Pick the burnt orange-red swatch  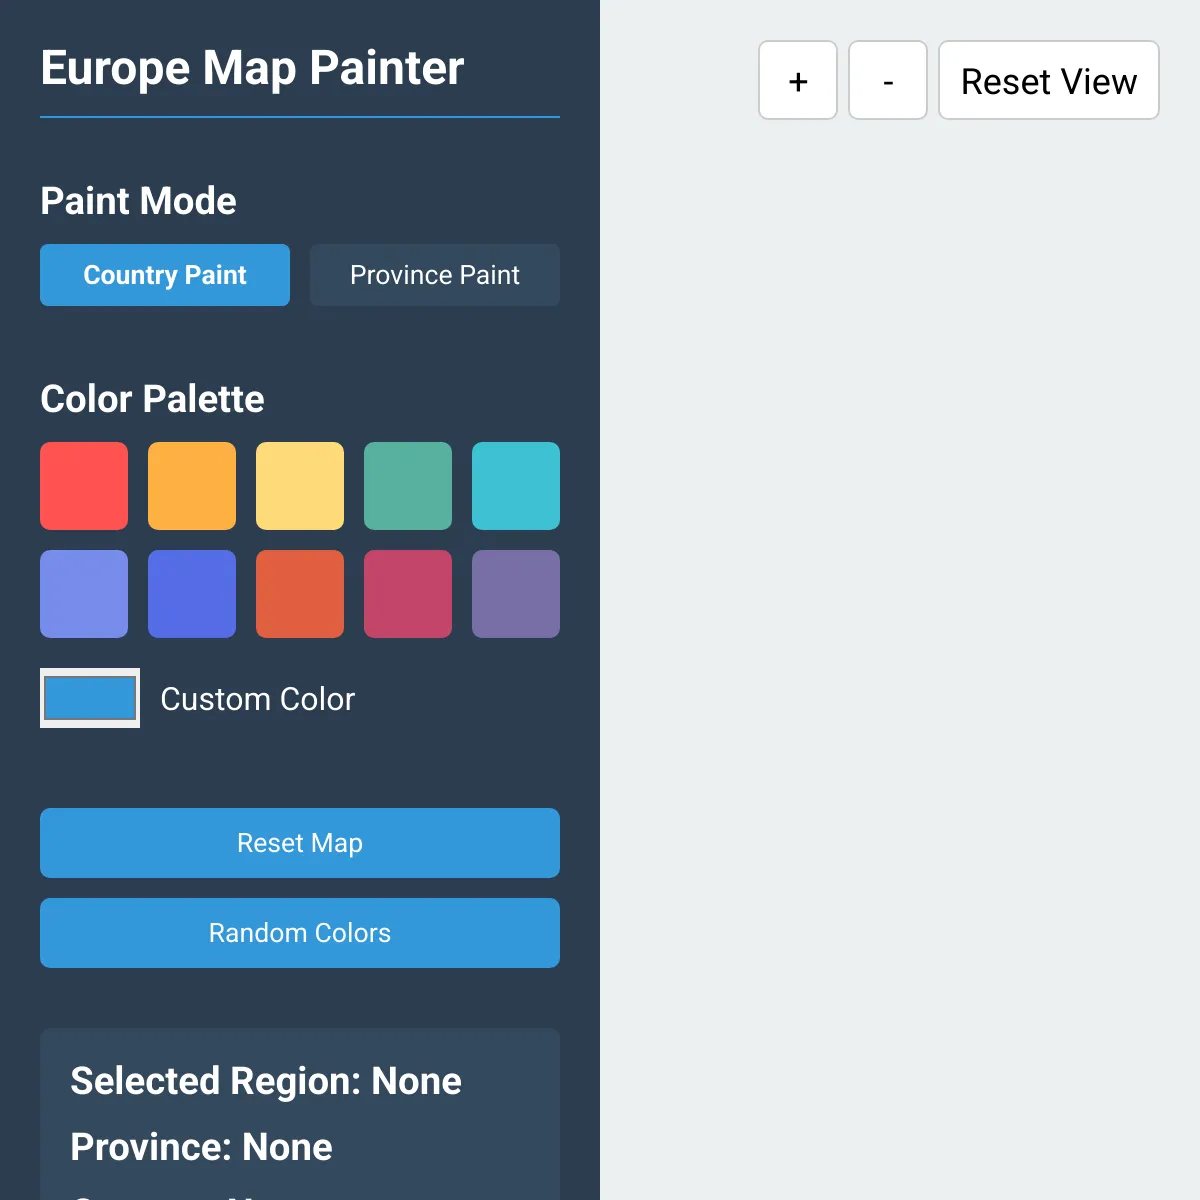pos(300,594)
